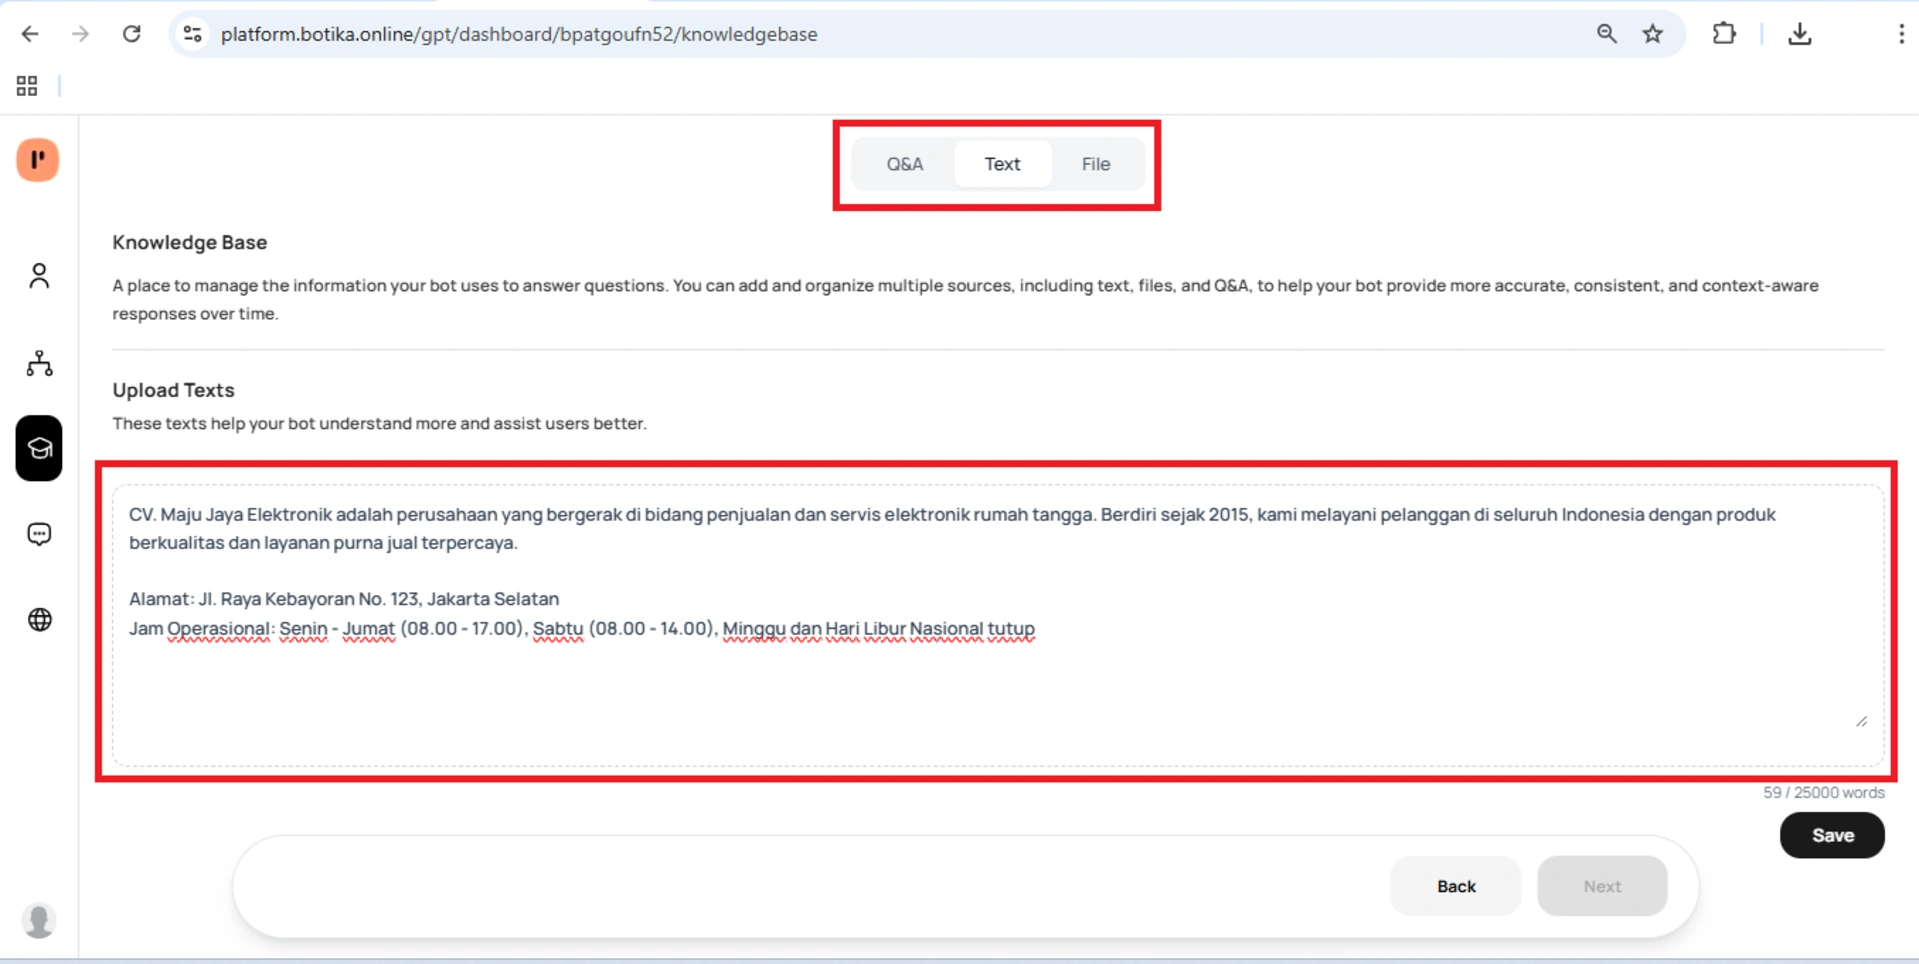Open the profile section in the sidebar
The height and width of the screenshot is (964, 1919).
pos(39,275)
